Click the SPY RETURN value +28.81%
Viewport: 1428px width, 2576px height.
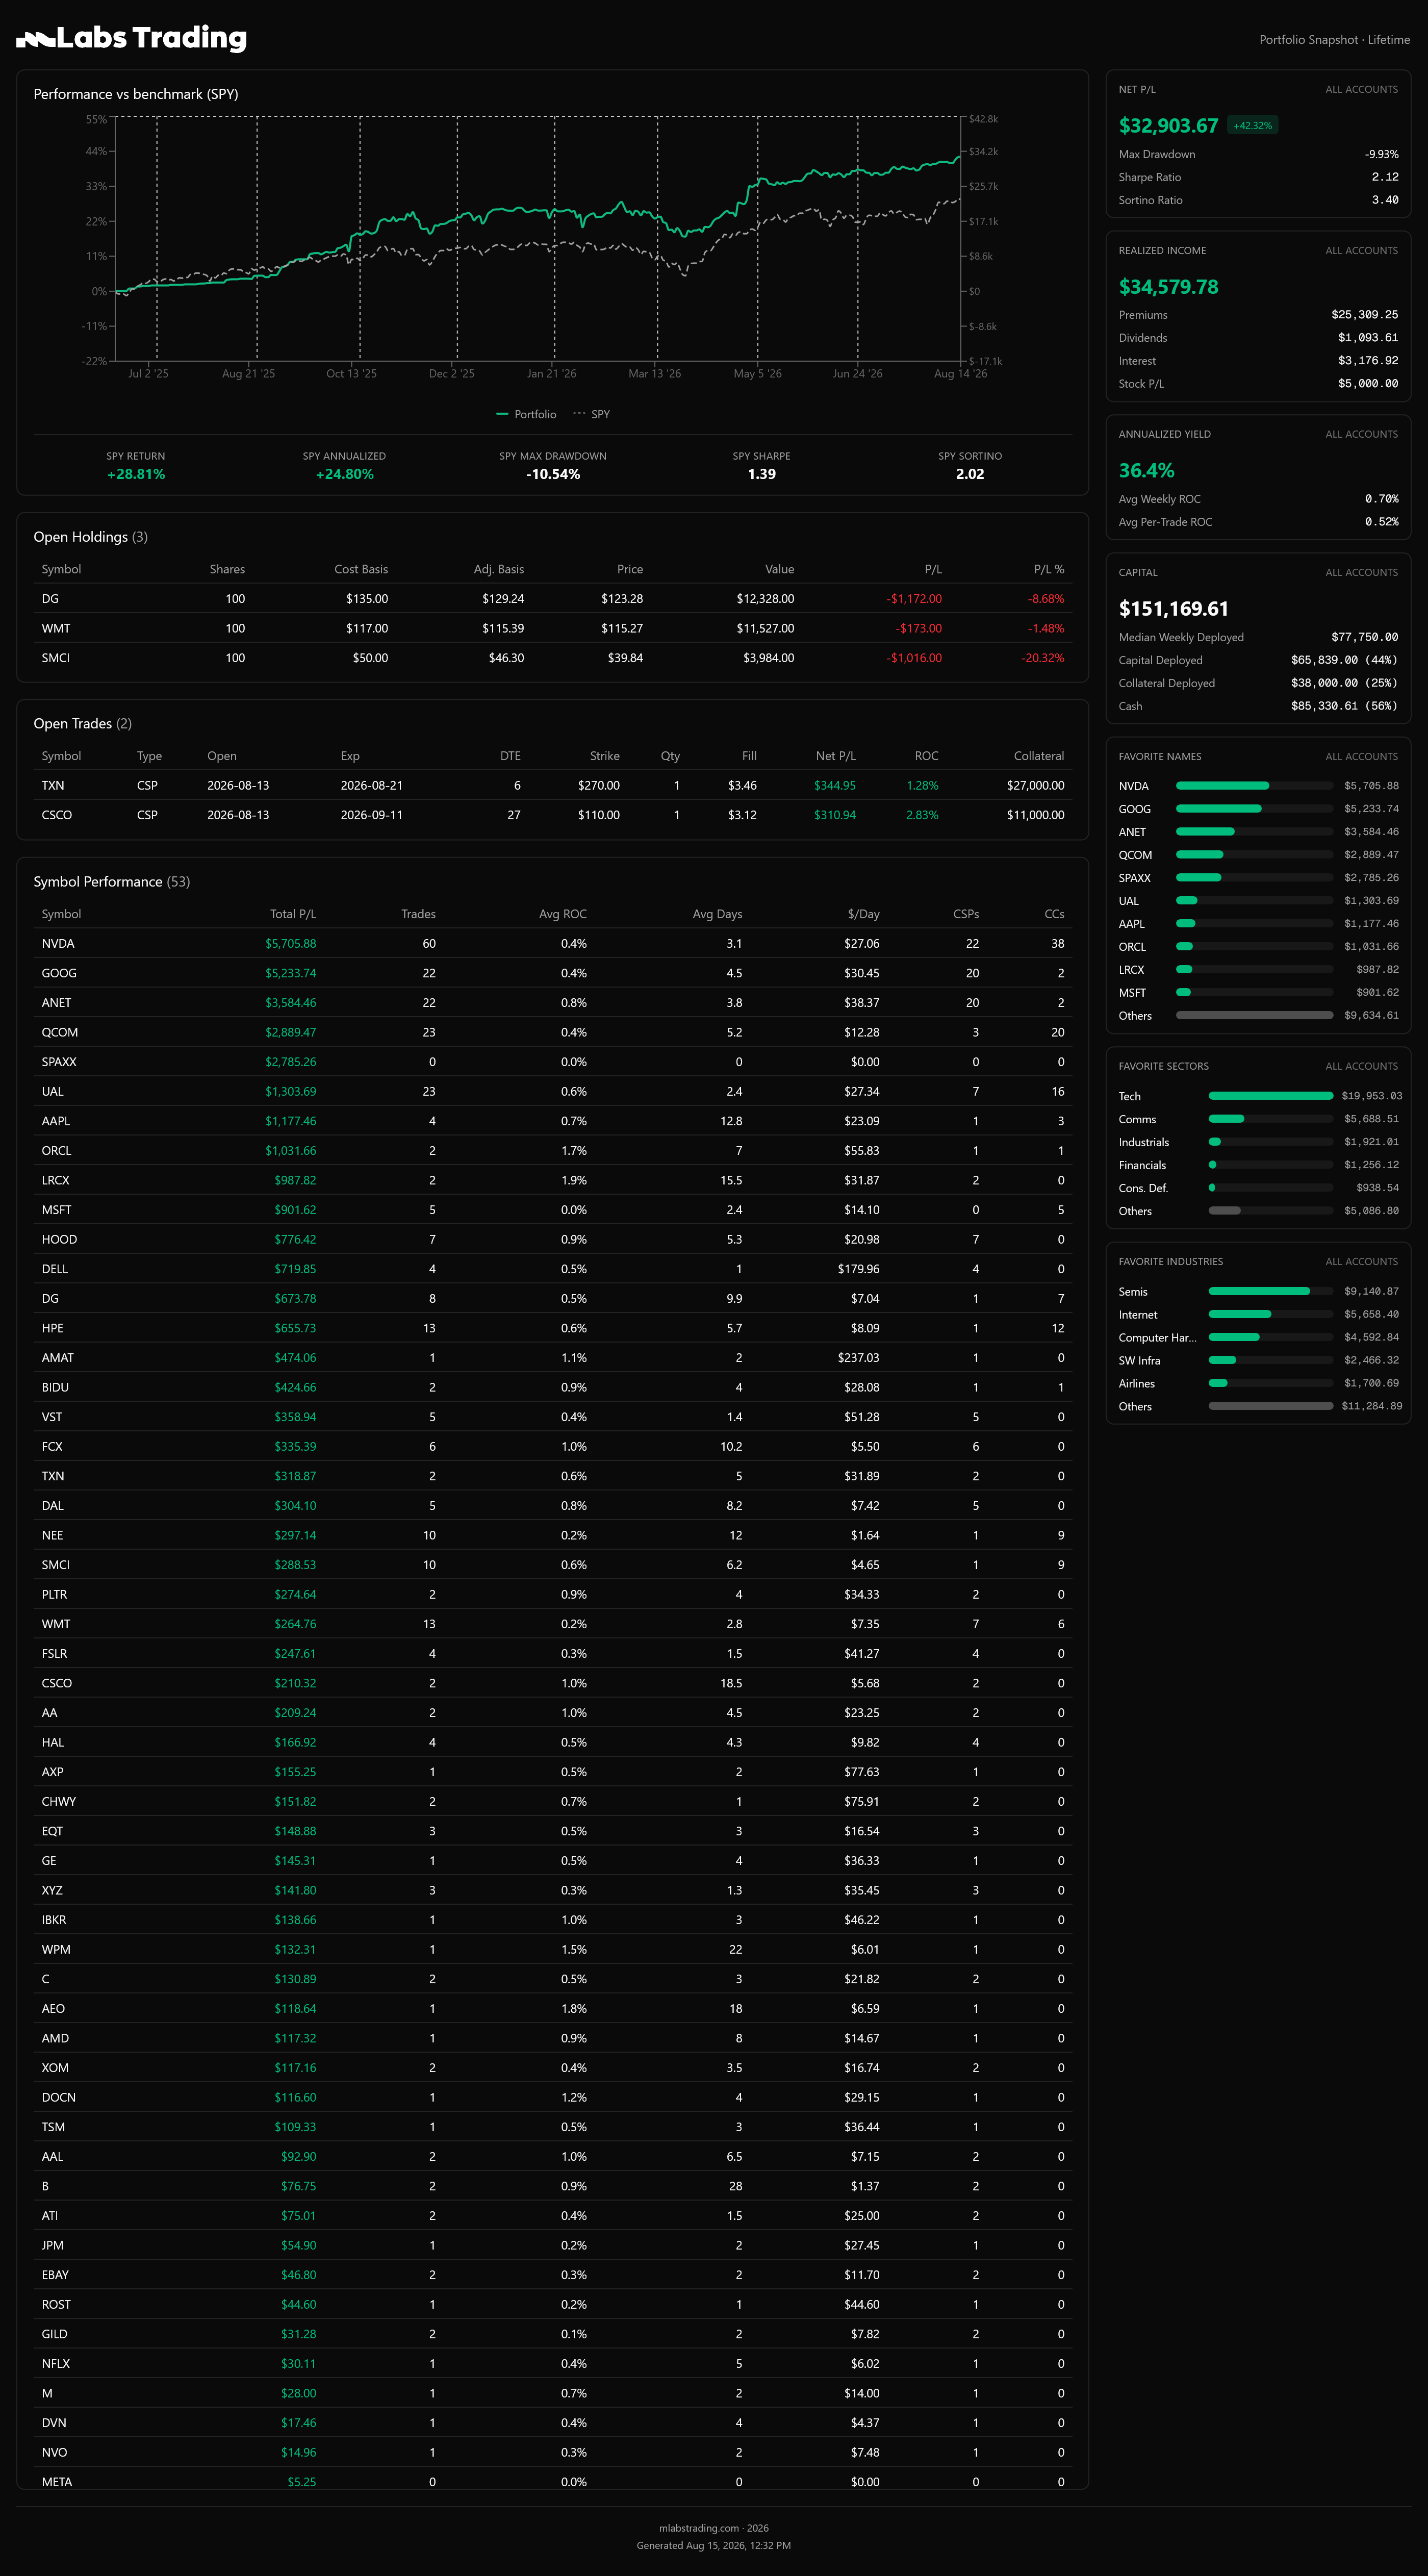[x=136, y=474]
